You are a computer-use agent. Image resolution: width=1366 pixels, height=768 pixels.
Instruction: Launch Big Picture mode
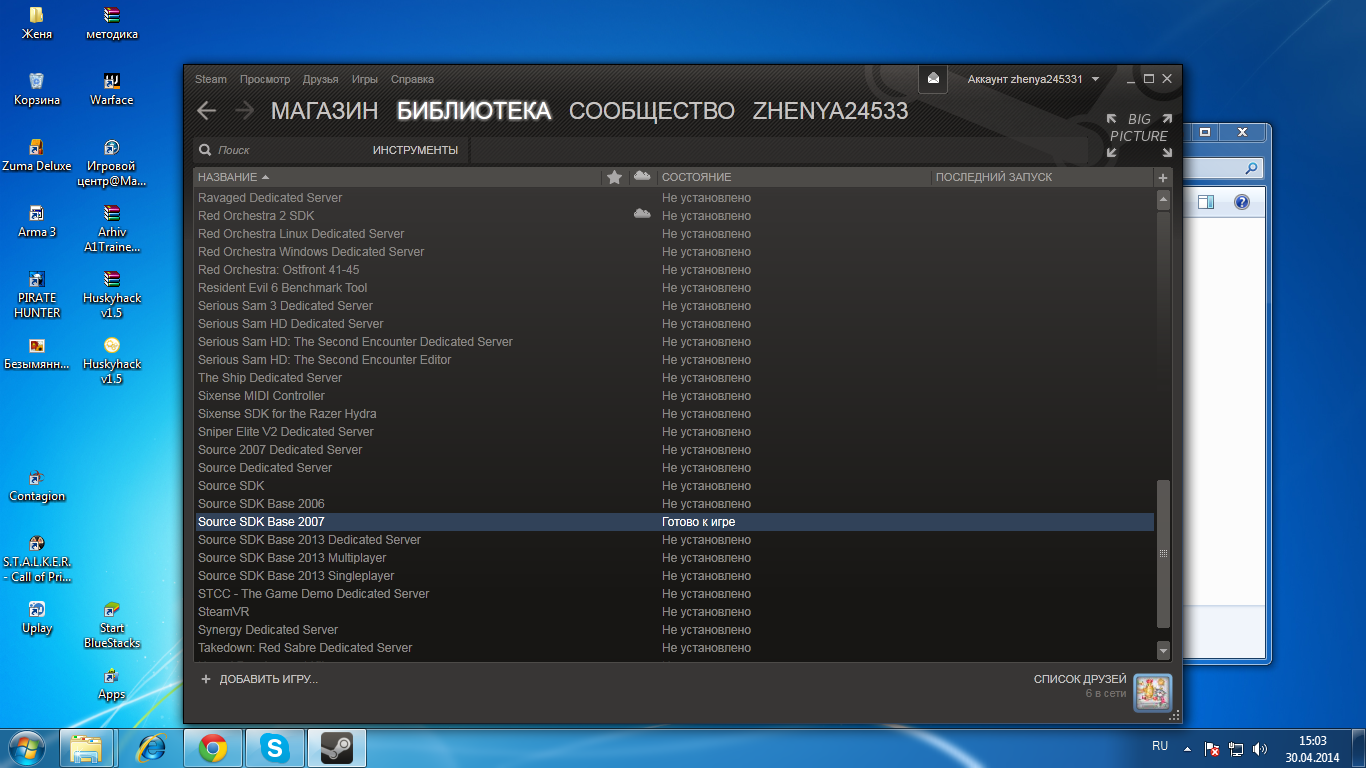1139,135
